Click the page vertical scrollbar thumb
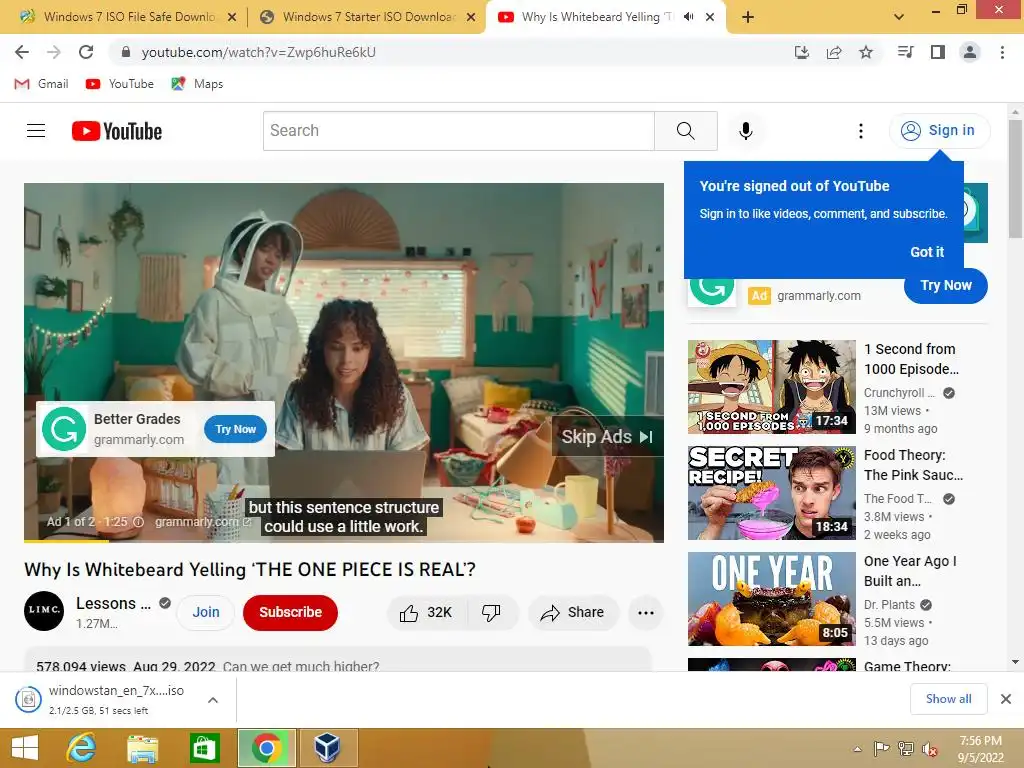Image resolution: width=1024 pixels, height=768 pixels. pyautogui.click(x=1015, y=178)
